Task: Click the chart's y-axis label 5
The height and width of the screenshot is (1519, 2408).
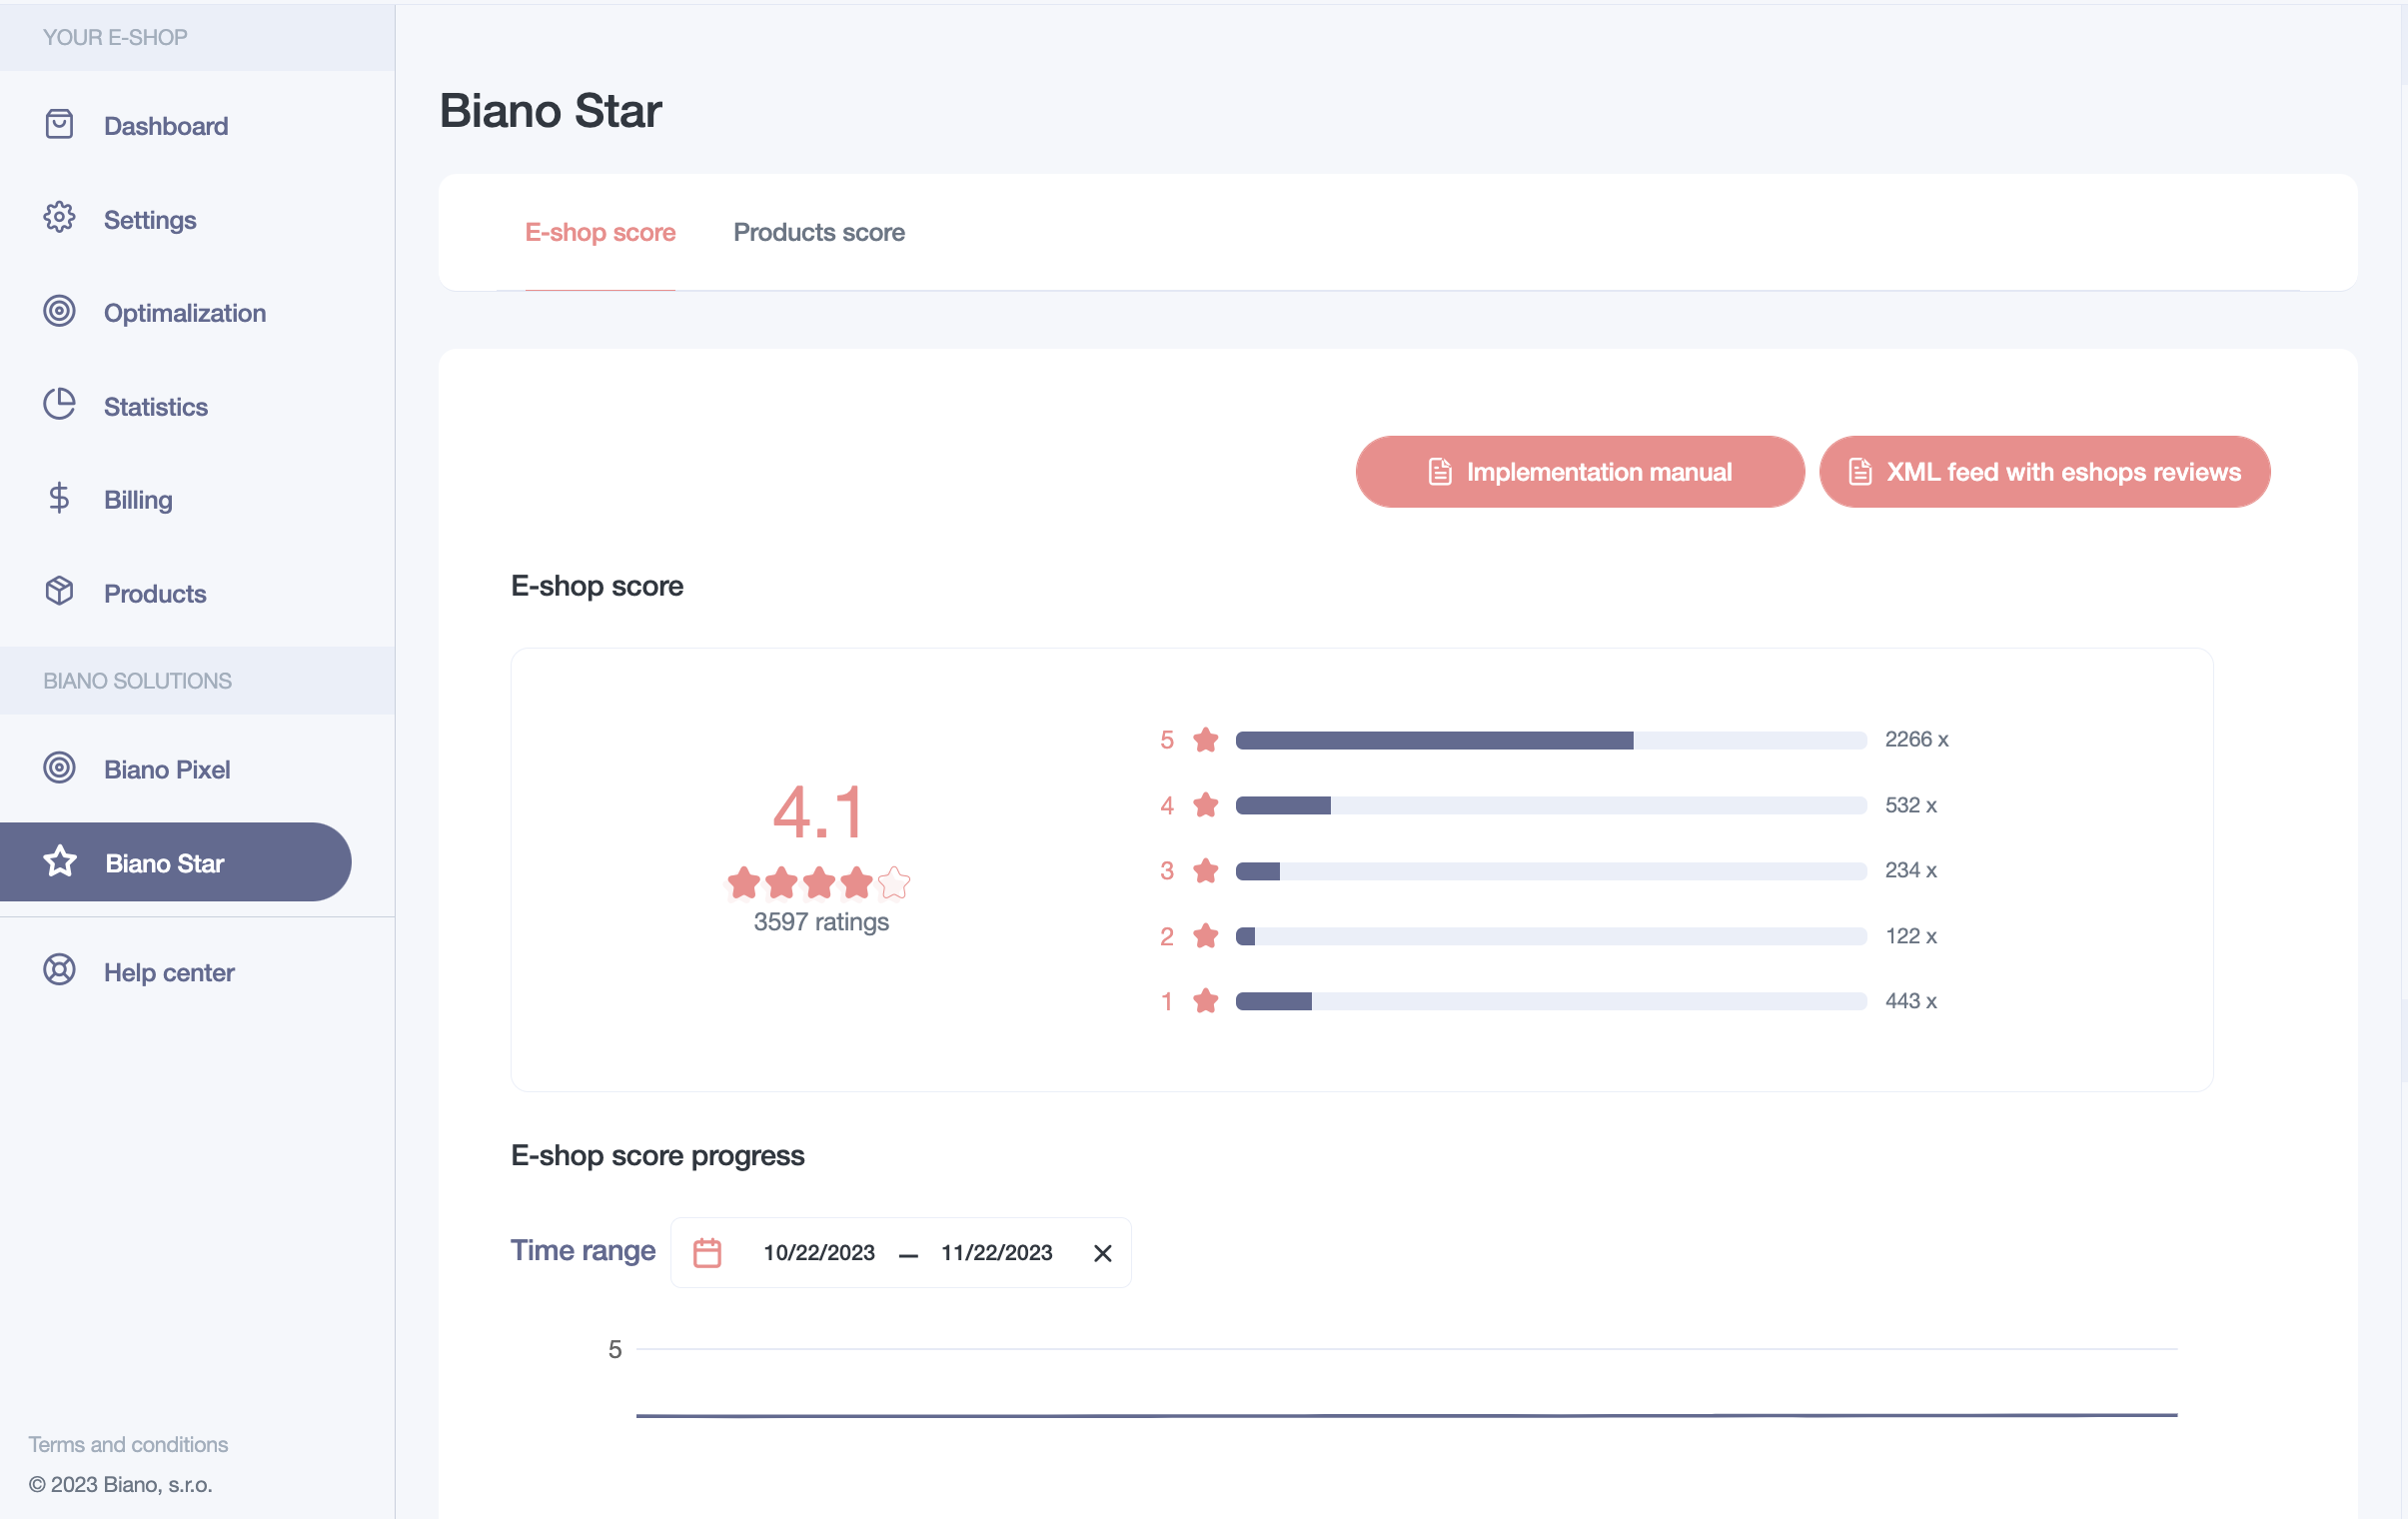Action: click(615, 1349)
